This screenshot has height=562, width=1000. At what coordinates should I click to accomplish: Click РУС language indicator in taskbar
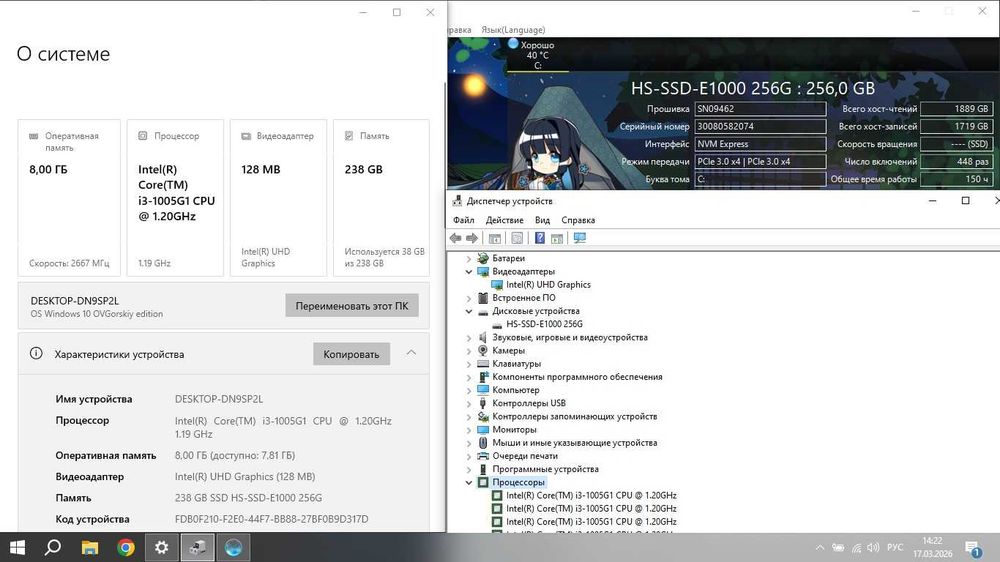coord(895,547)
